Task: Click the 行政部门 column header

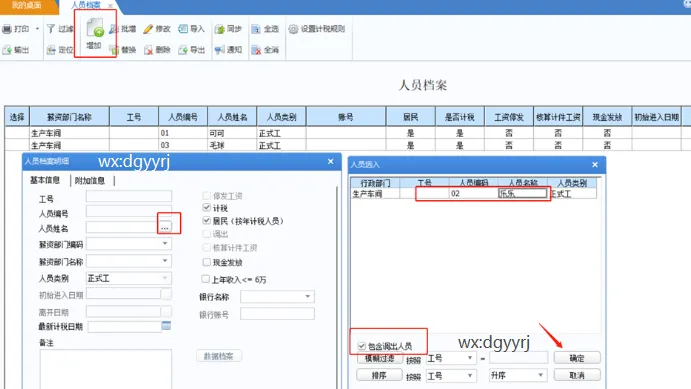Action: 375,183
